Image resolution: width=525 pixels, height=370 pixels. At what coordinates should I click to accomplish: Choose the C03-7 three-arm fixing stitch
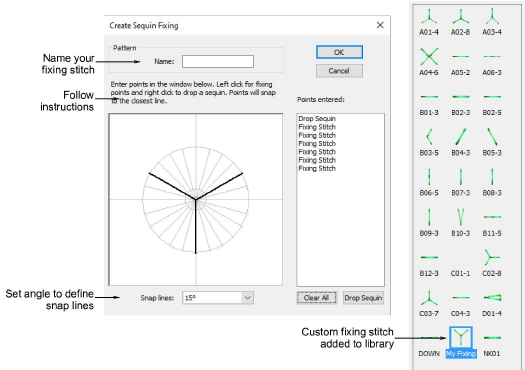(429, 303)
